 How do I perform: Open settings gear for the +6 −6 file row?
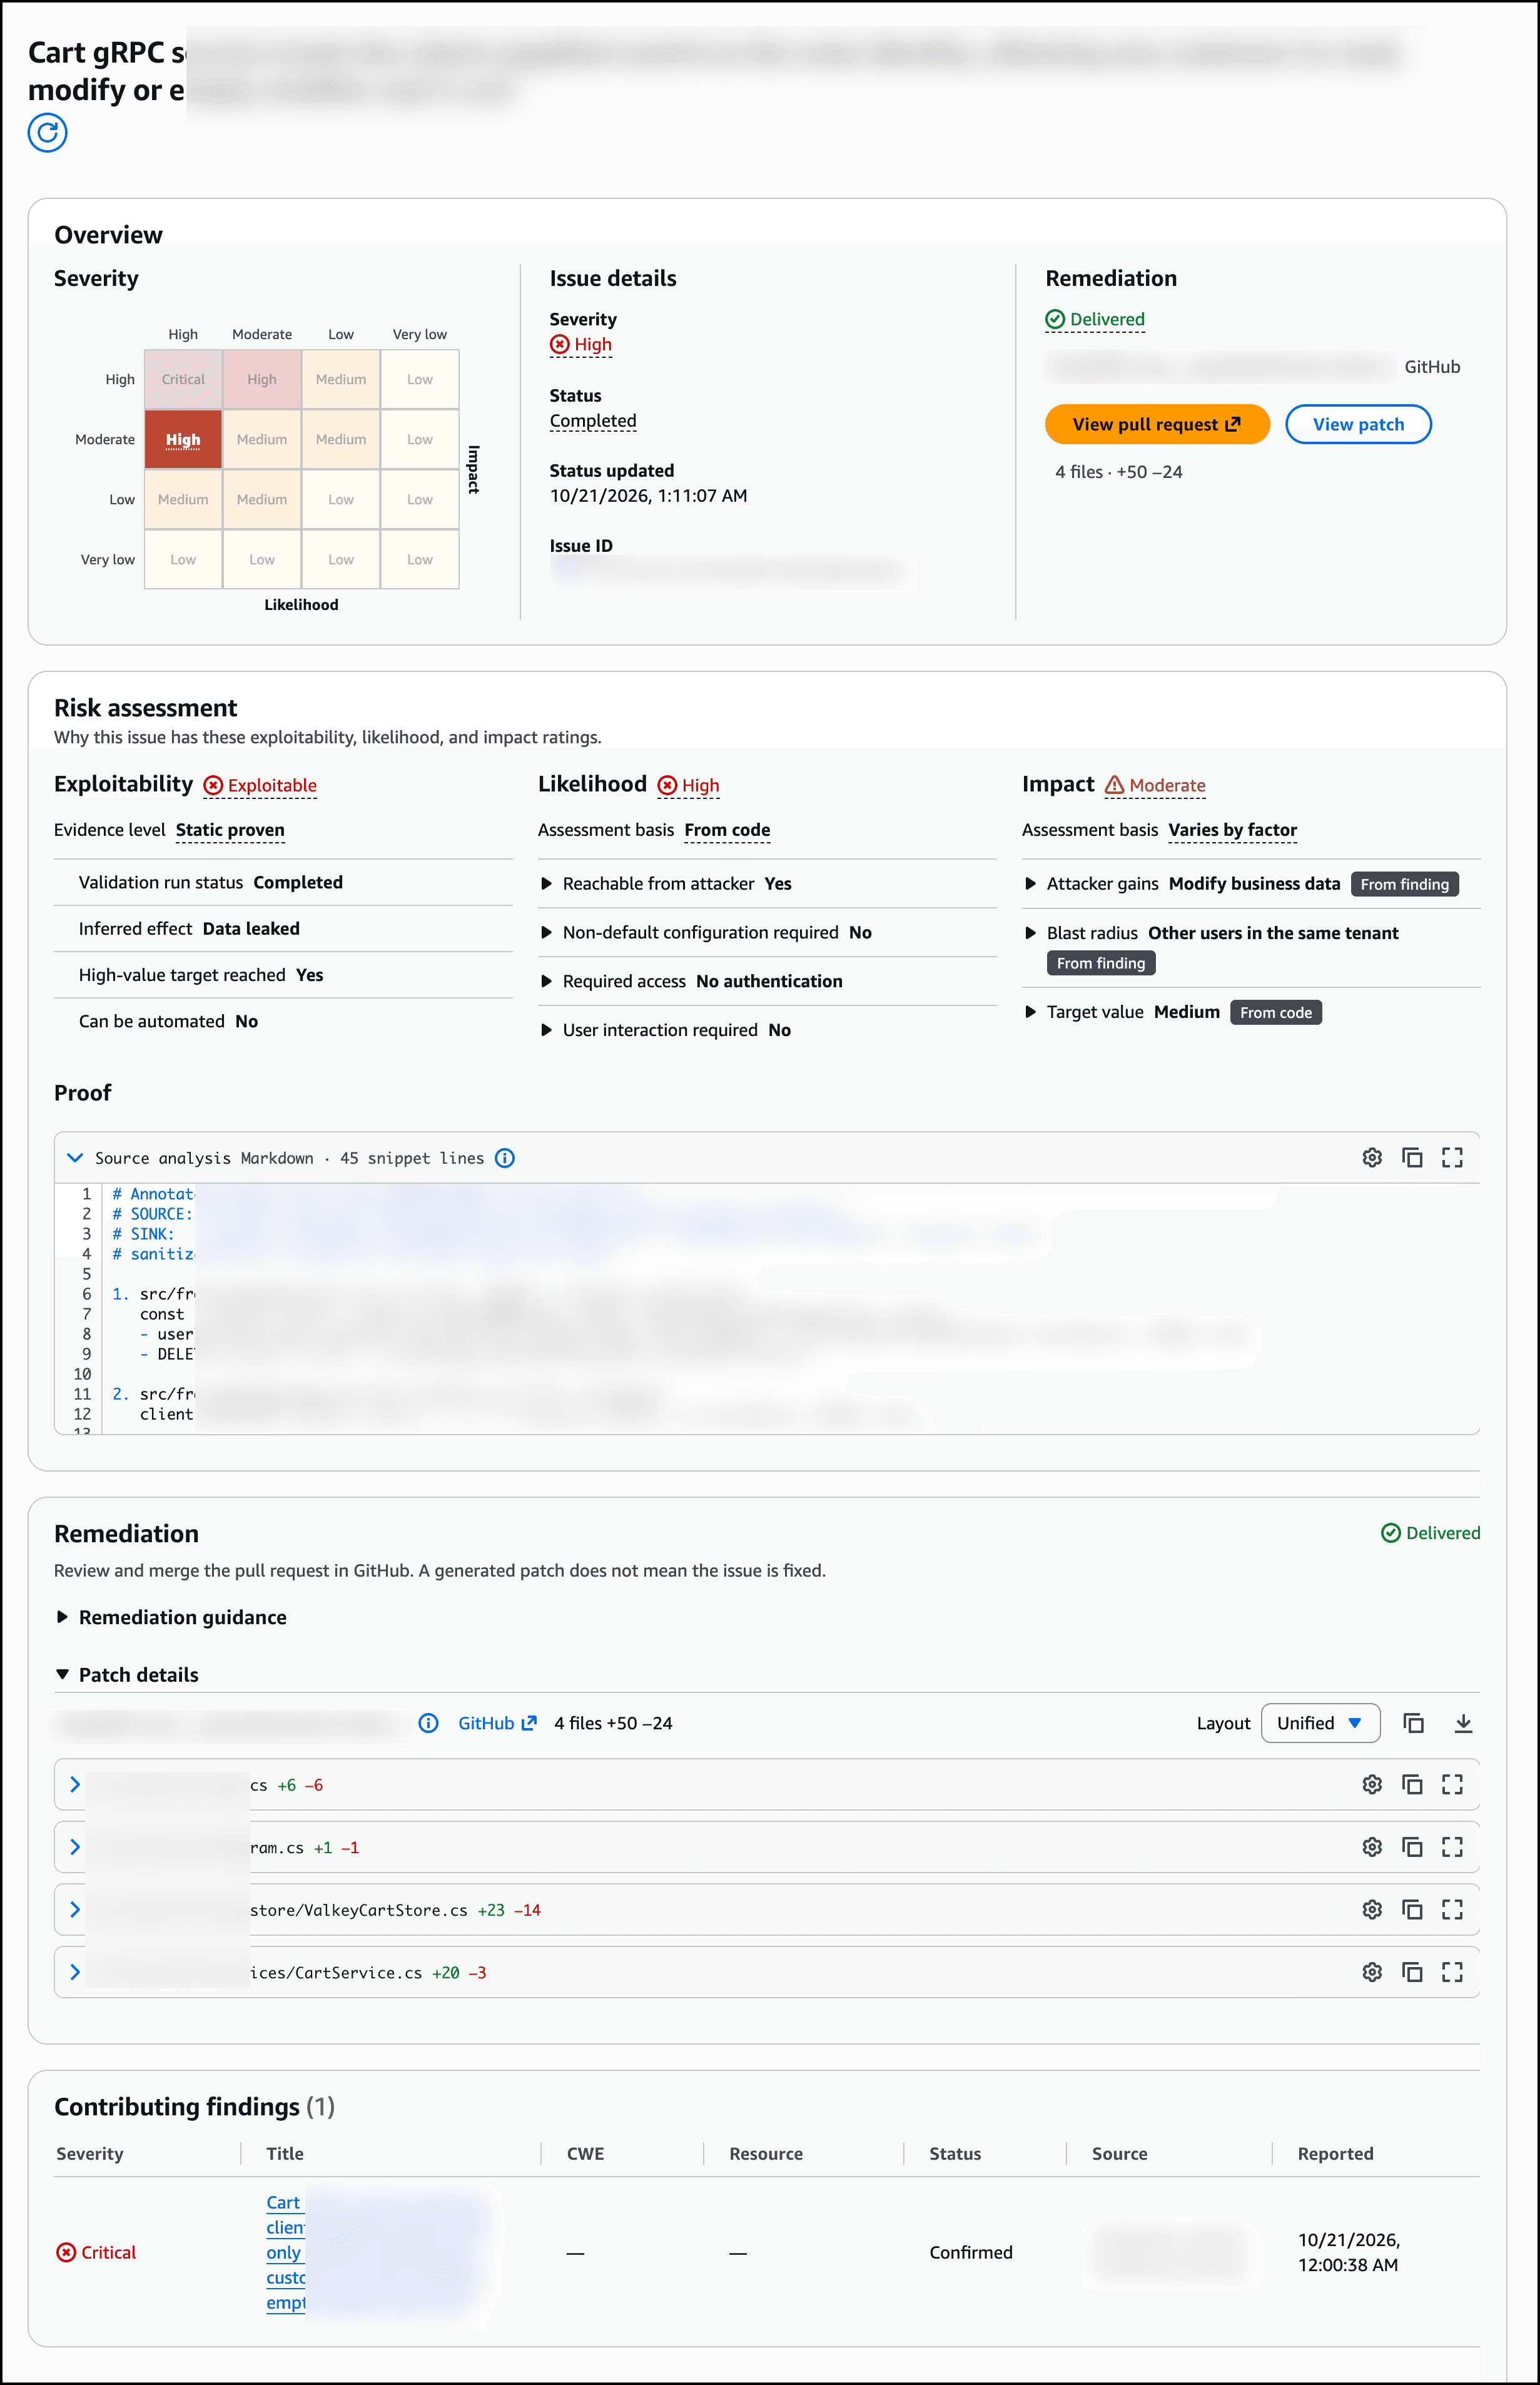point(1372,1784)
